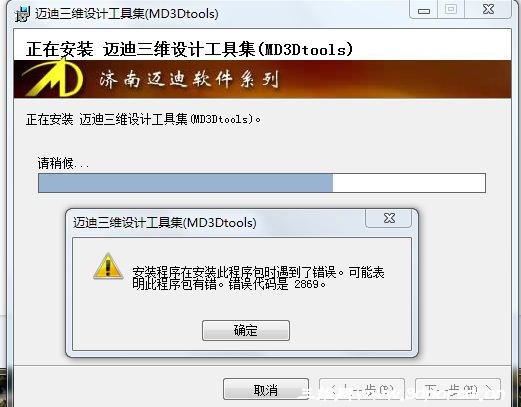The image size is (521, 407).
Task: Close the main installer window
Action: [488, 10]
